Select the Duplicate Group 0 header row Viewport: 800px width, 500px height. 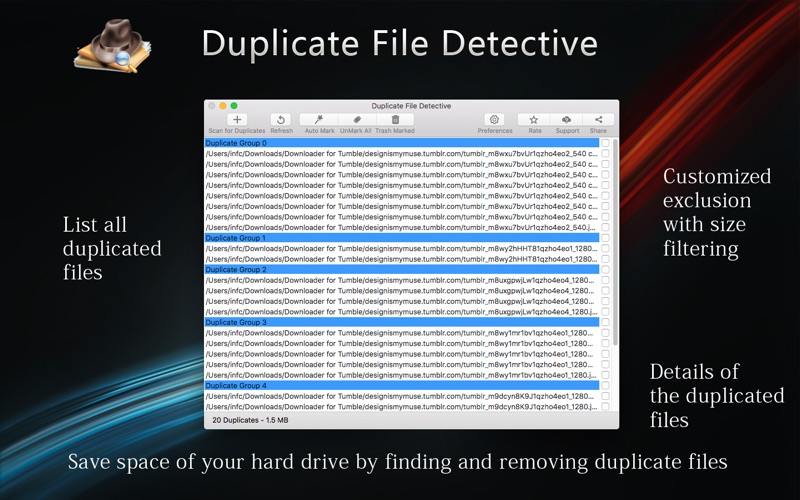(402, 143)
